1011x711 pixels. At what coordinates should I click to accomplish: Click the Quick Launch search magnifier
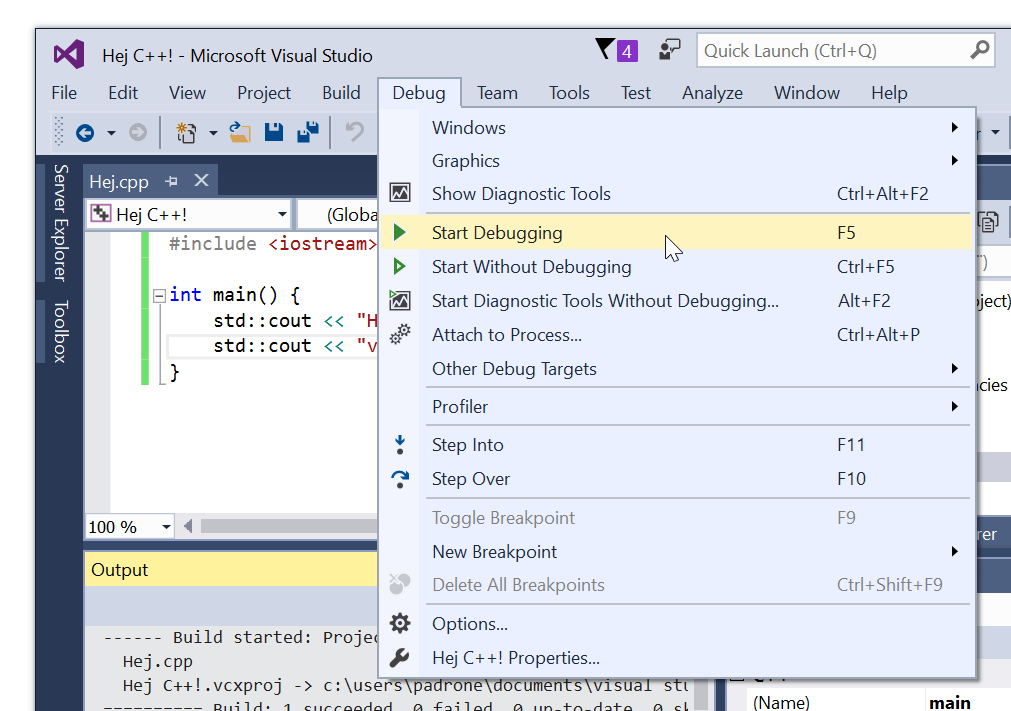tap(979, 50)
